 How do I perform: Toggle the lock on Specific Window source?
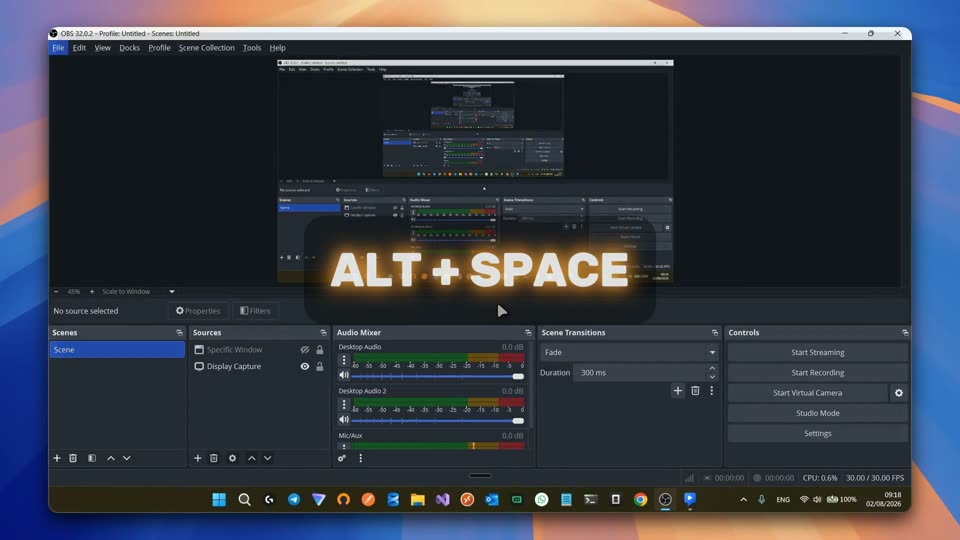[x=320, y=350]
